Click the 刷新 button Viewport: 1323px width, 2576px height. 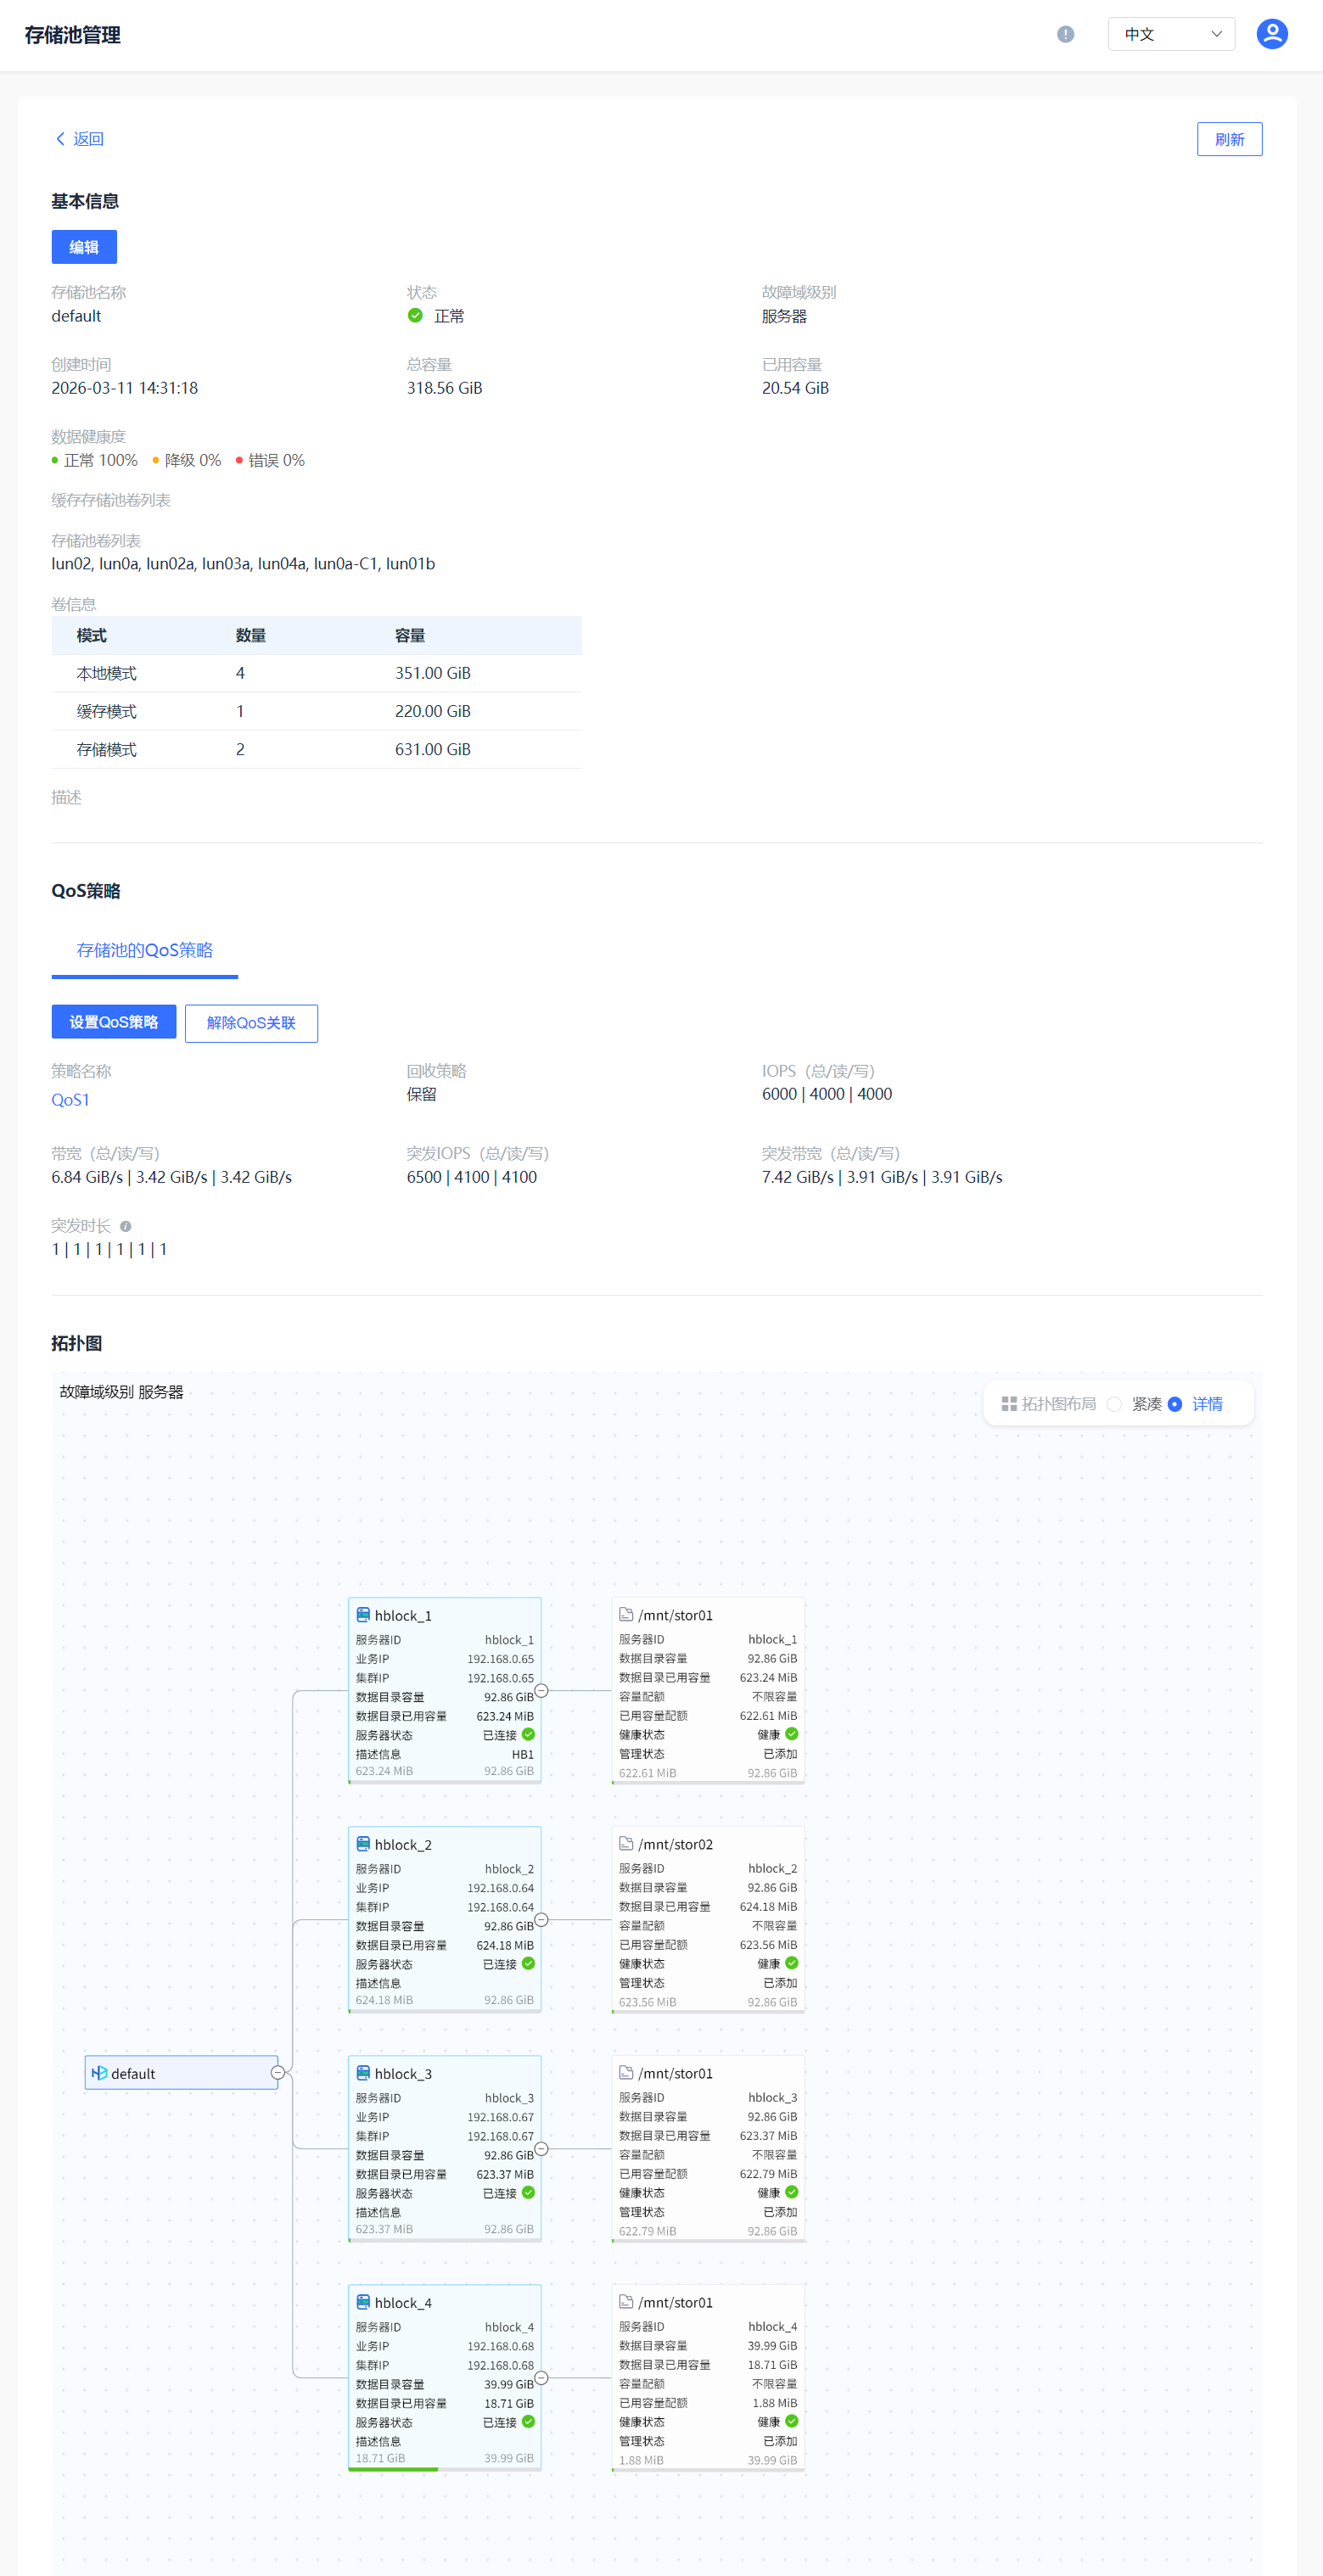tap(1229, 139)
